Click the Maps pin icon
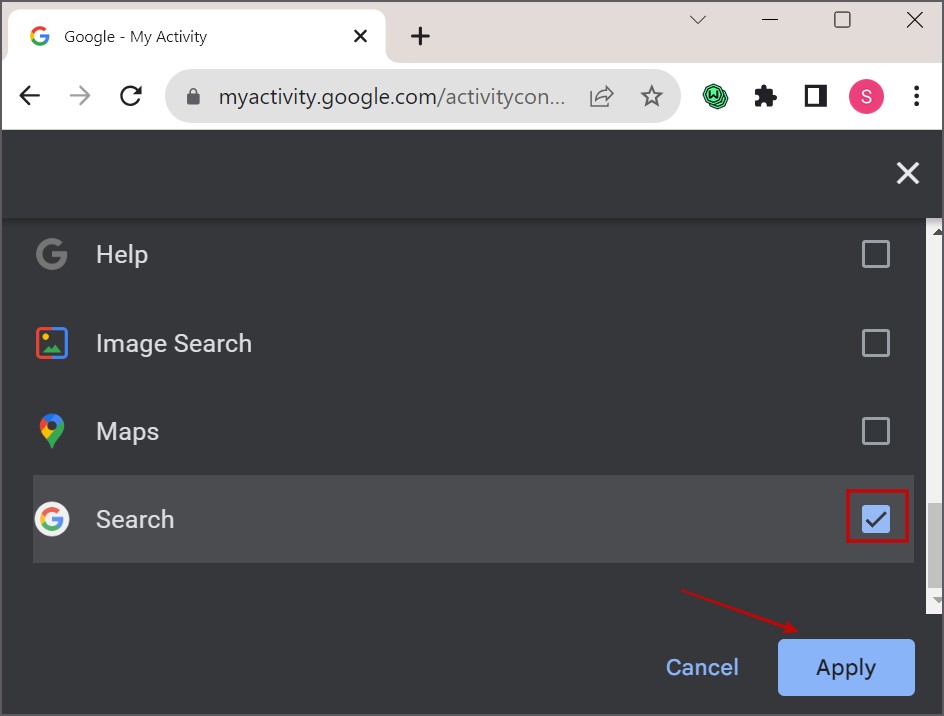 click(x=52, y=431)
